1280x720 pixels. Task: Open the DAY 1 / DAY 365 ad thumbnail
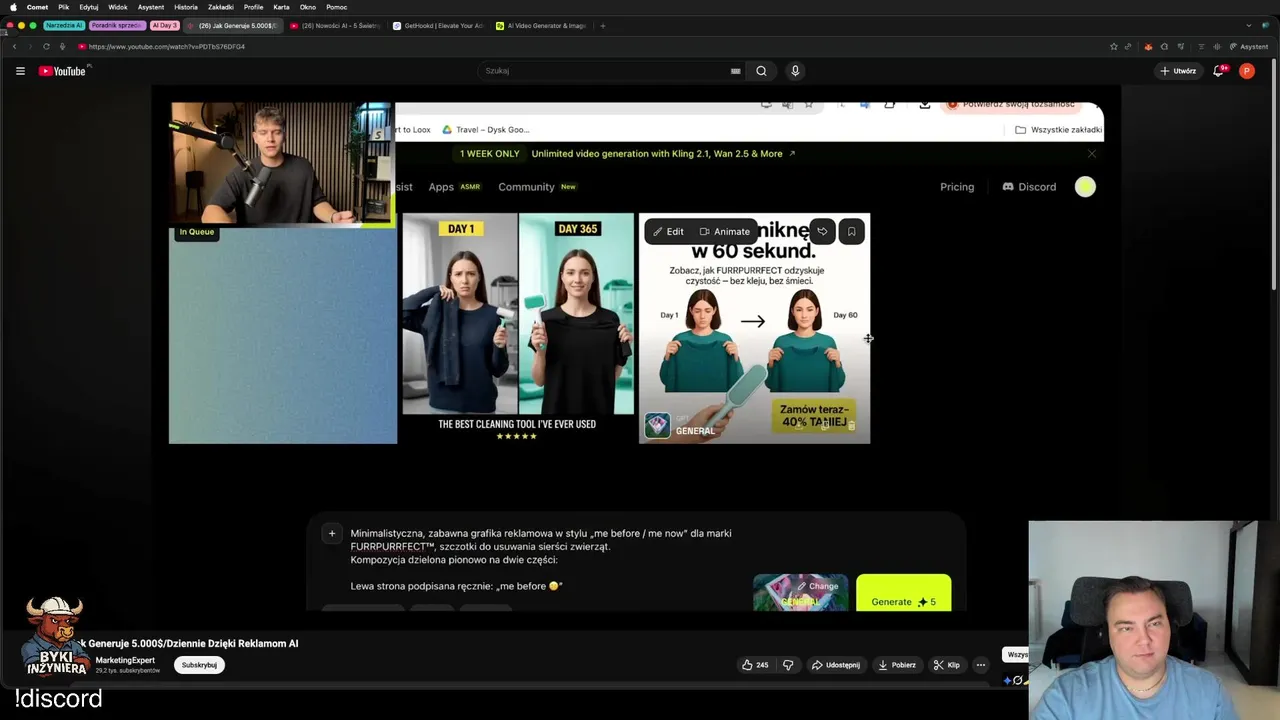coord(518,327)
